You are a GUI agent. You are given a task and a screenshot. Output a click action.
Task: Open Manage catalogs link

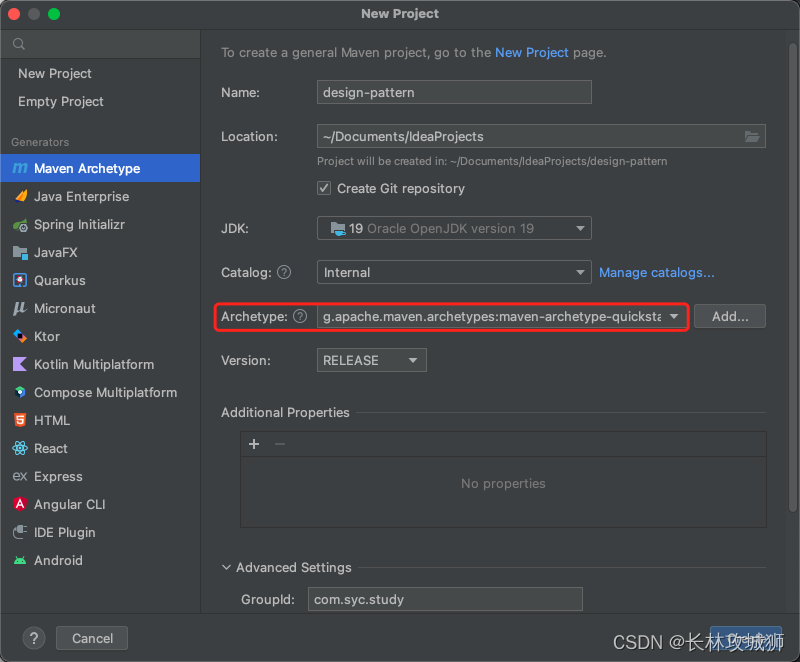[x=657, y=272]
